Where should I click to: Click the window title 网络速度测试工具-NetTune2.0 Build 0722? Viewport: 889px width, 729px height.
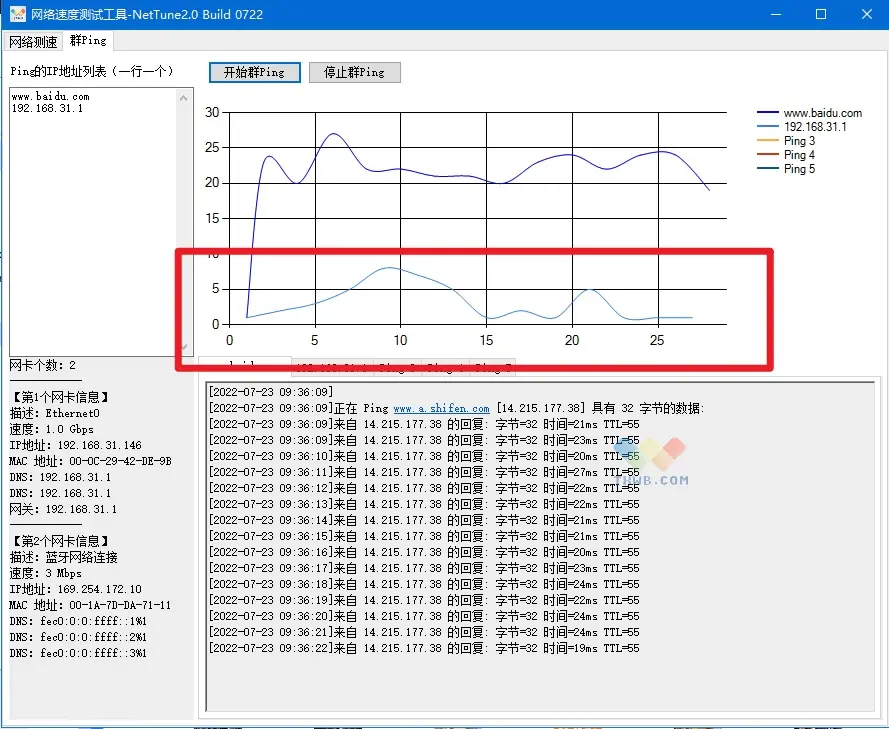(147, 14)
